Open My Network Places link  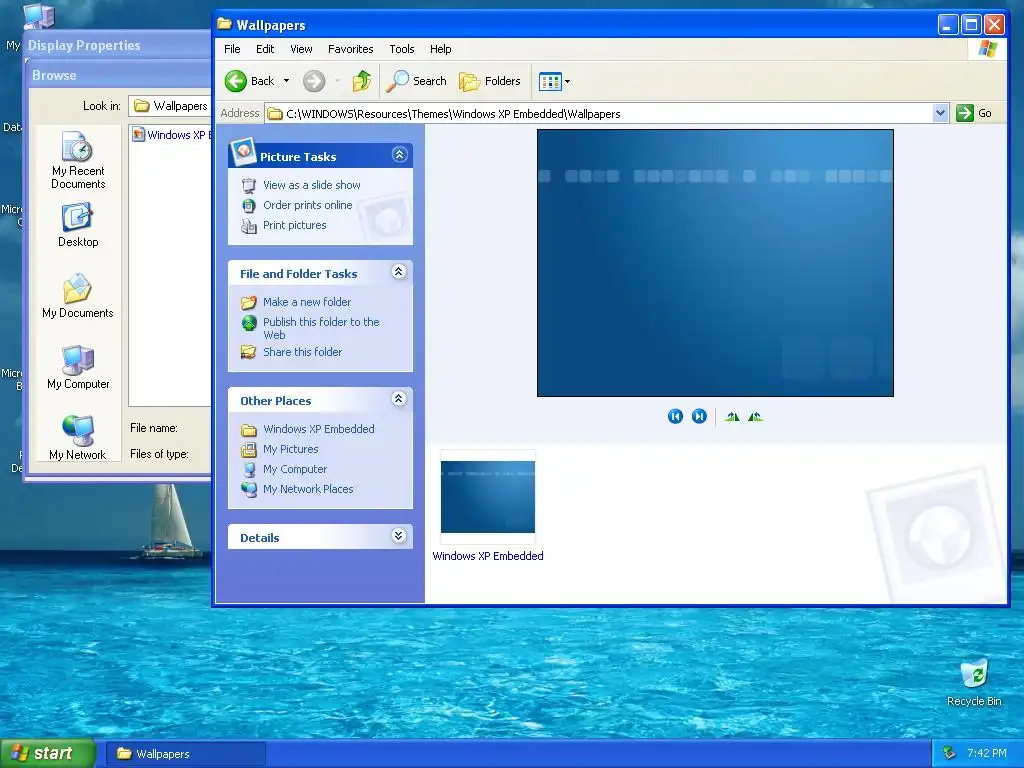[x=308, y=489]
